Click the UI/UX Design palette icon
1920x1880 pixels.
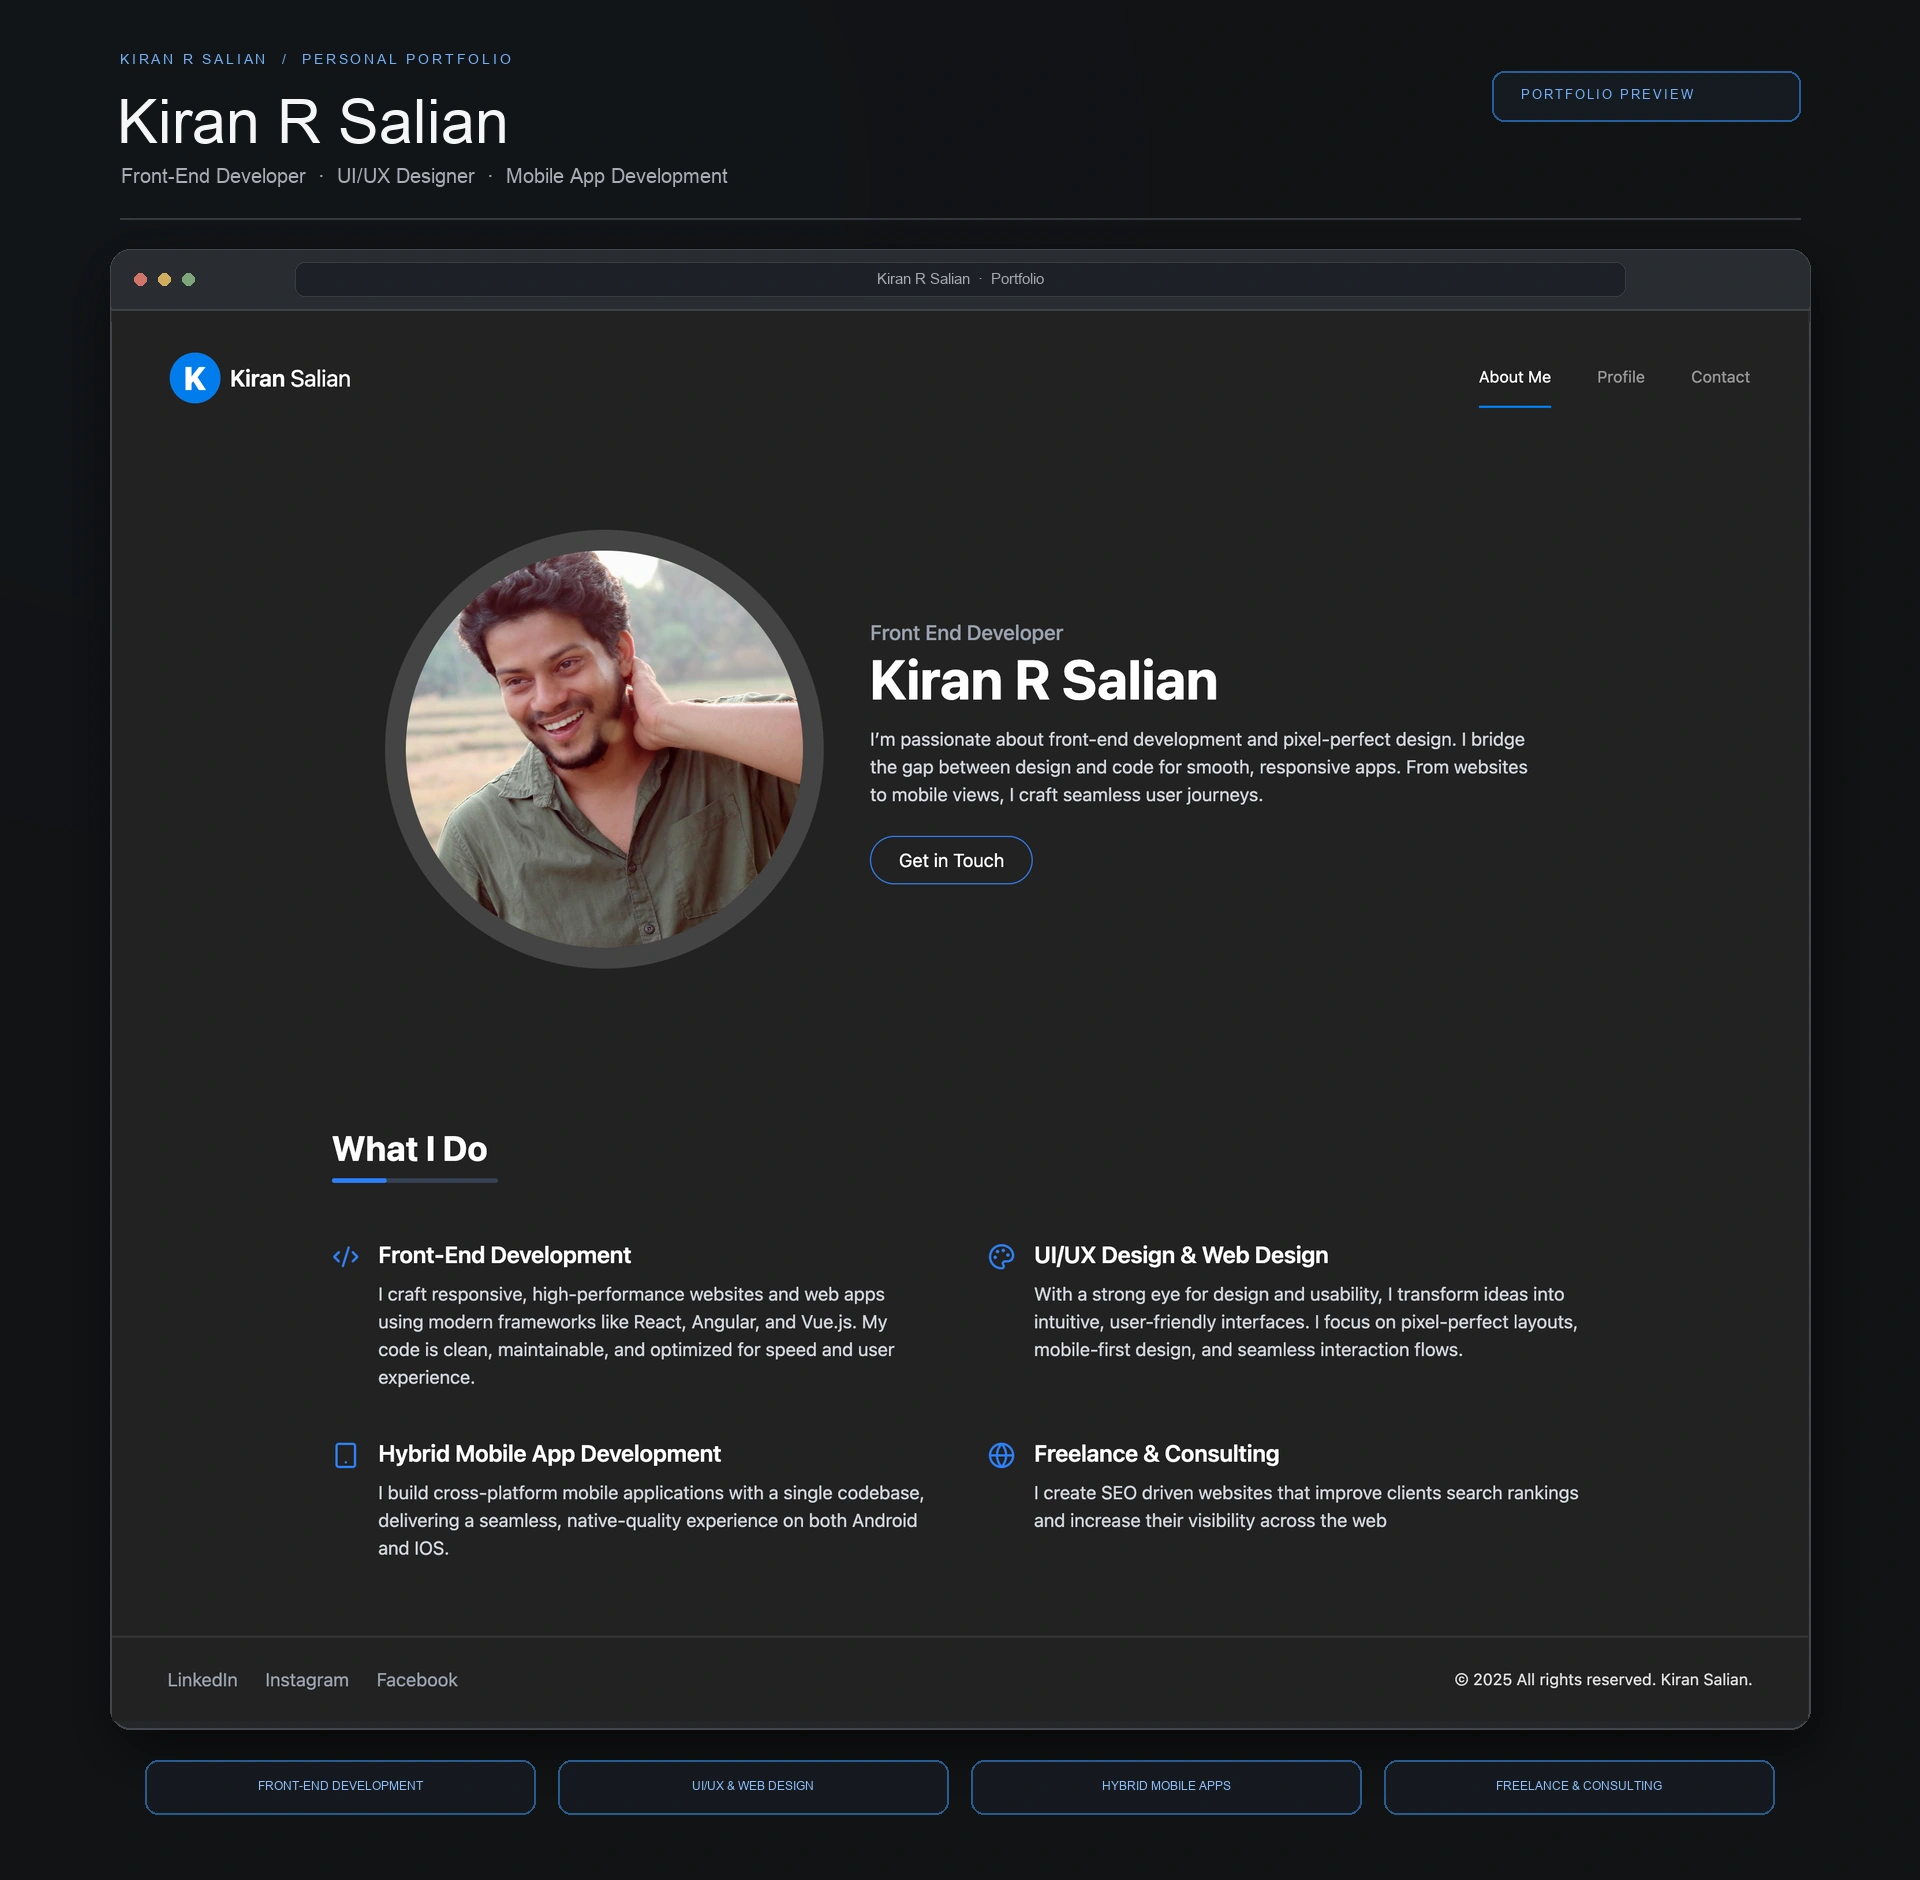[1001, 1257]
